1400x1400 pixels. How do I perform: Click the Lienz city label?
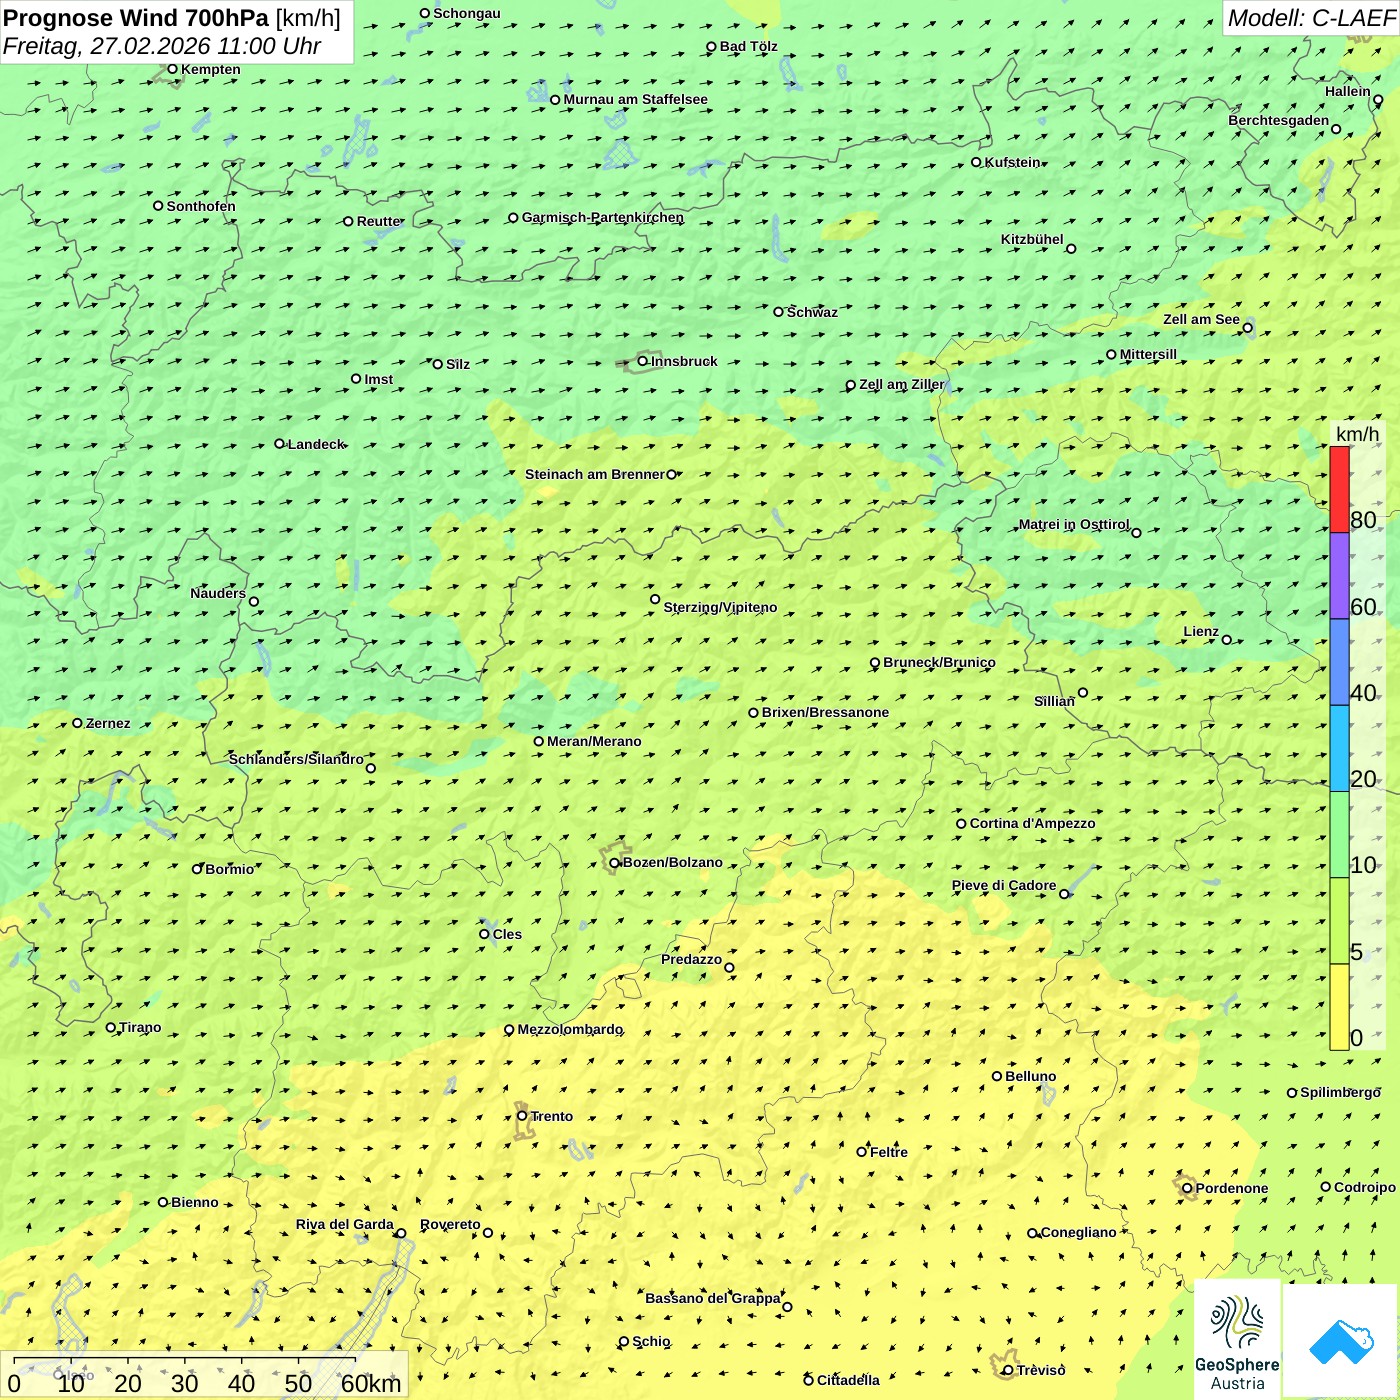(1201, 631)
